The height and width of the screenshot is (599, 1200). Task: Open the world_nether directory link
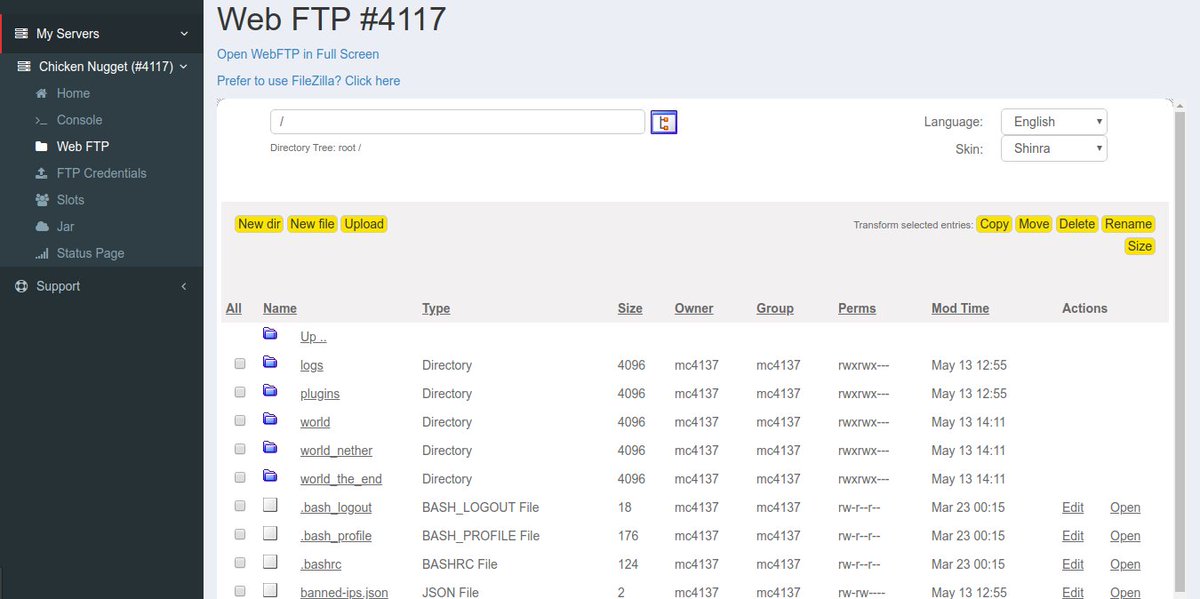click(336, 451)
